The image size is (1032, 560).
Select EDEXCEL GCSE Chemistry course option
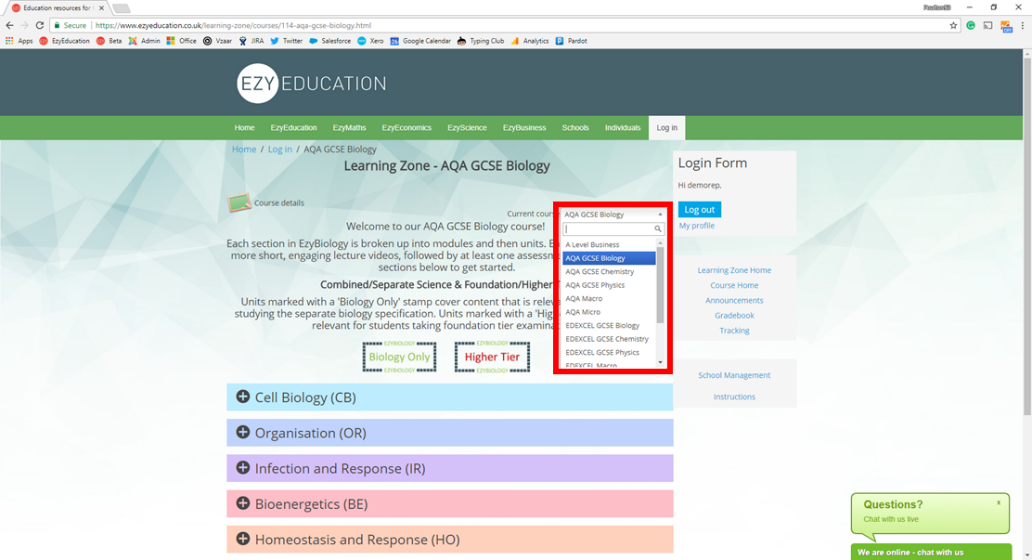(x=609, y=339)
